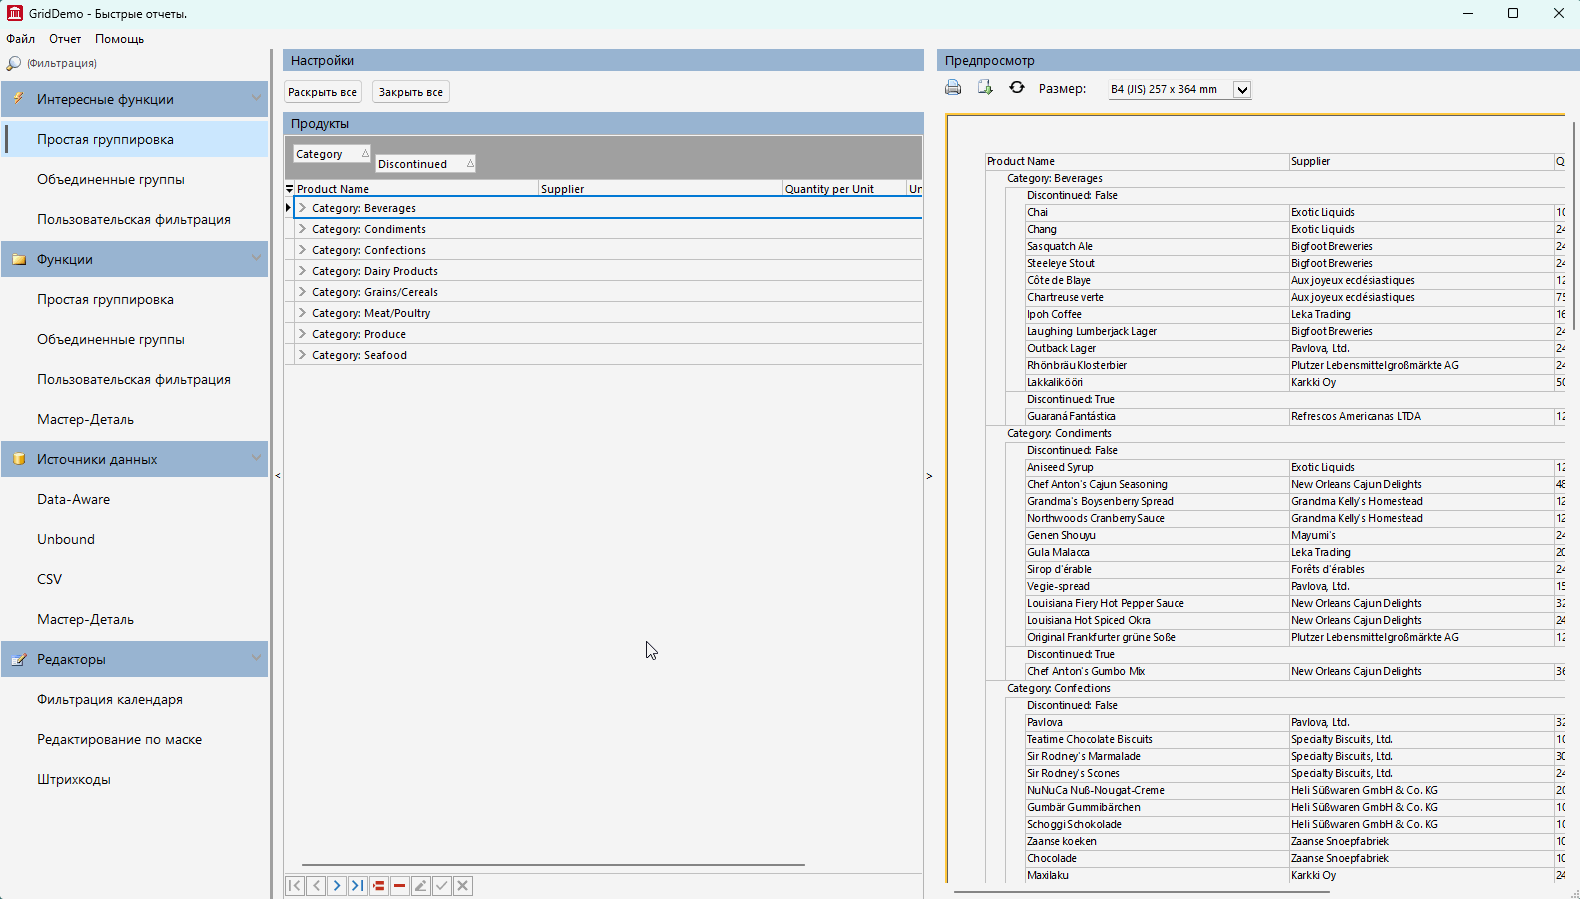Open the Отчет menu

coord(65,39)
